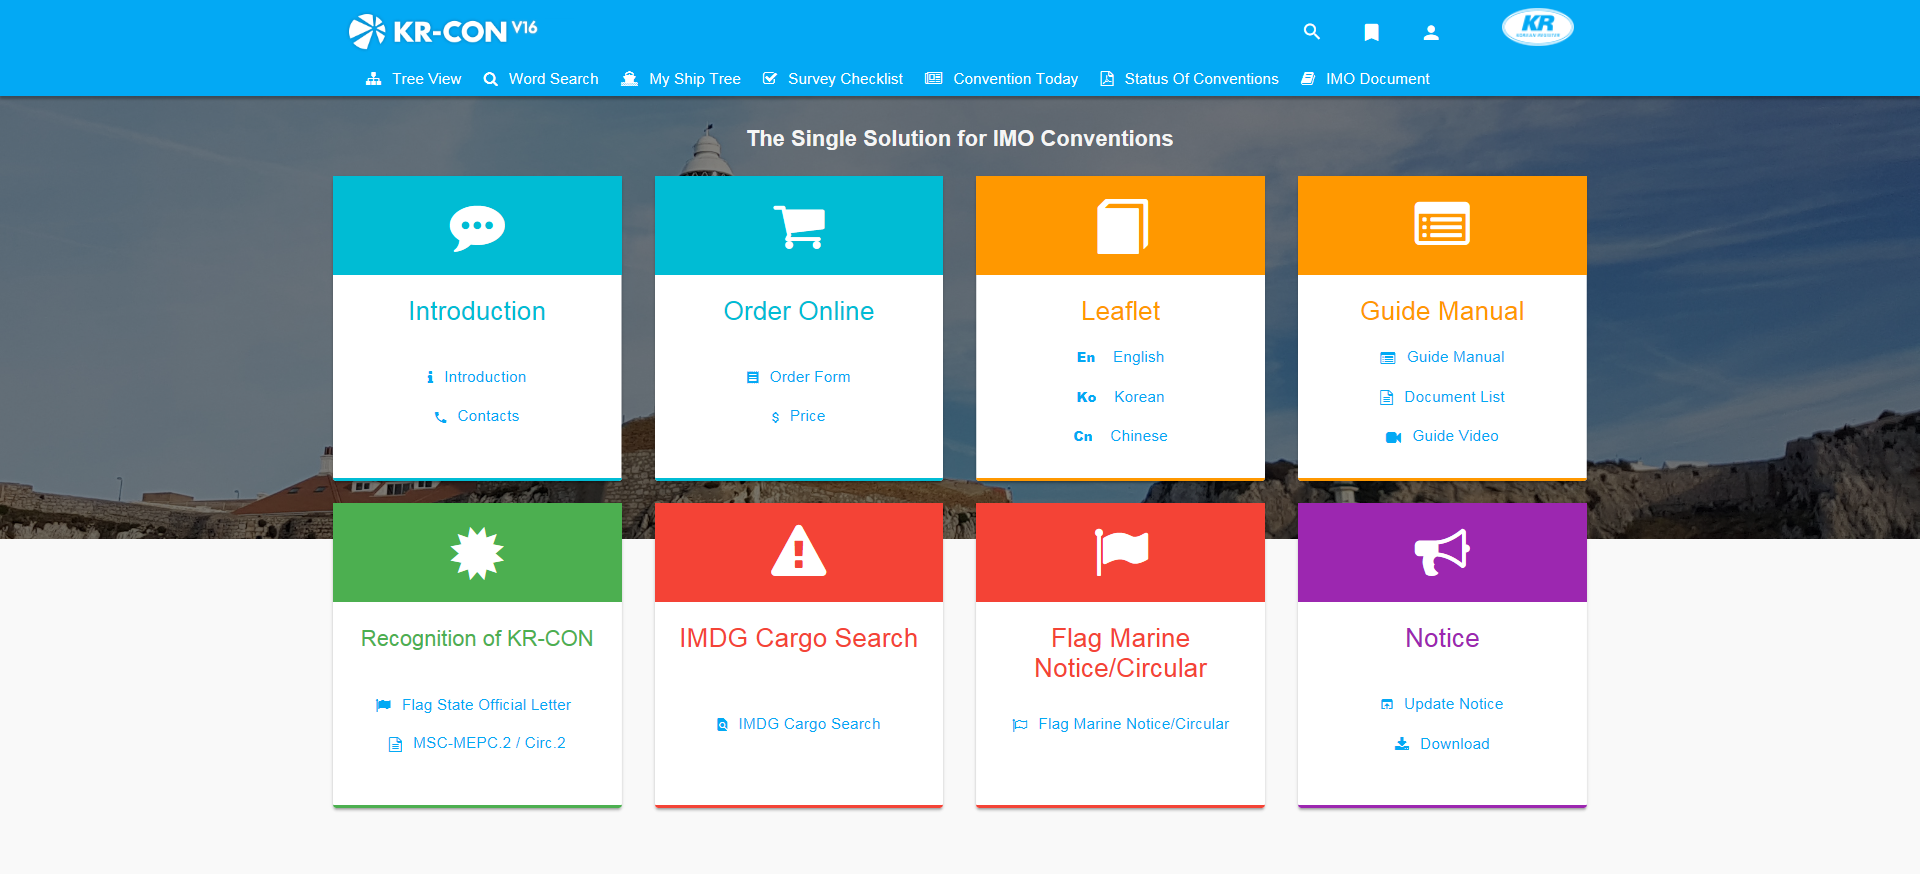Click the search magnifier icon in header
The width and height of the screenshot is (1920, 874).
coord(1311,32)
